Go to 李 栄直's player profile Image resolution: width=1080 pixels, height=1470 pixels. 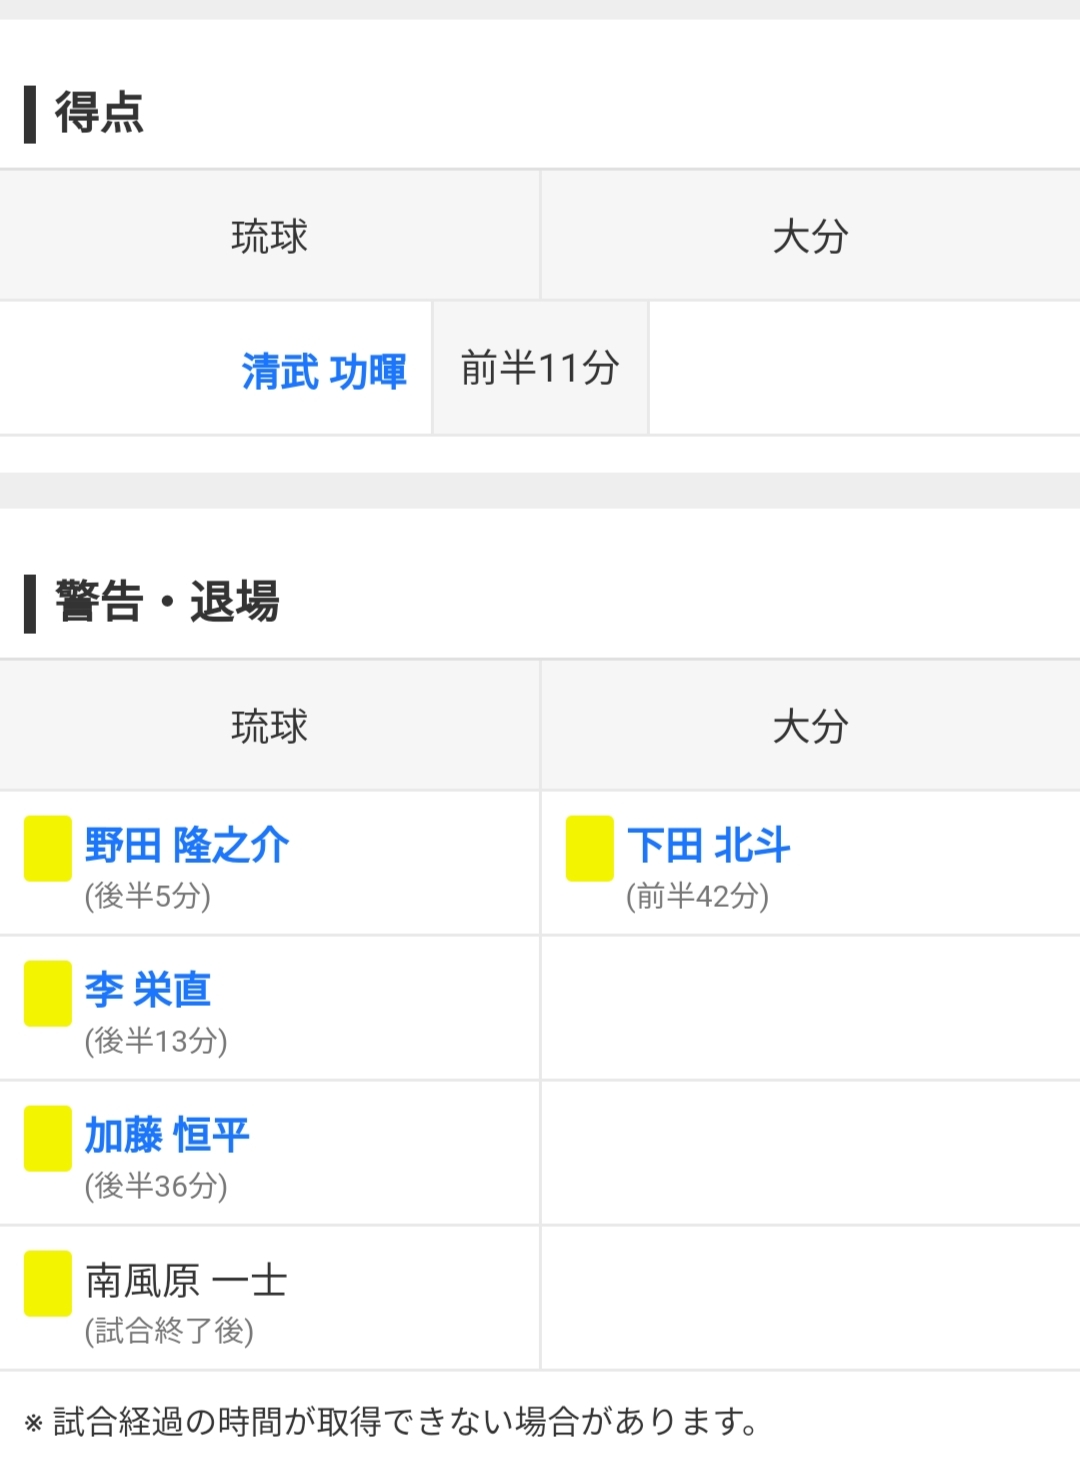148,990
